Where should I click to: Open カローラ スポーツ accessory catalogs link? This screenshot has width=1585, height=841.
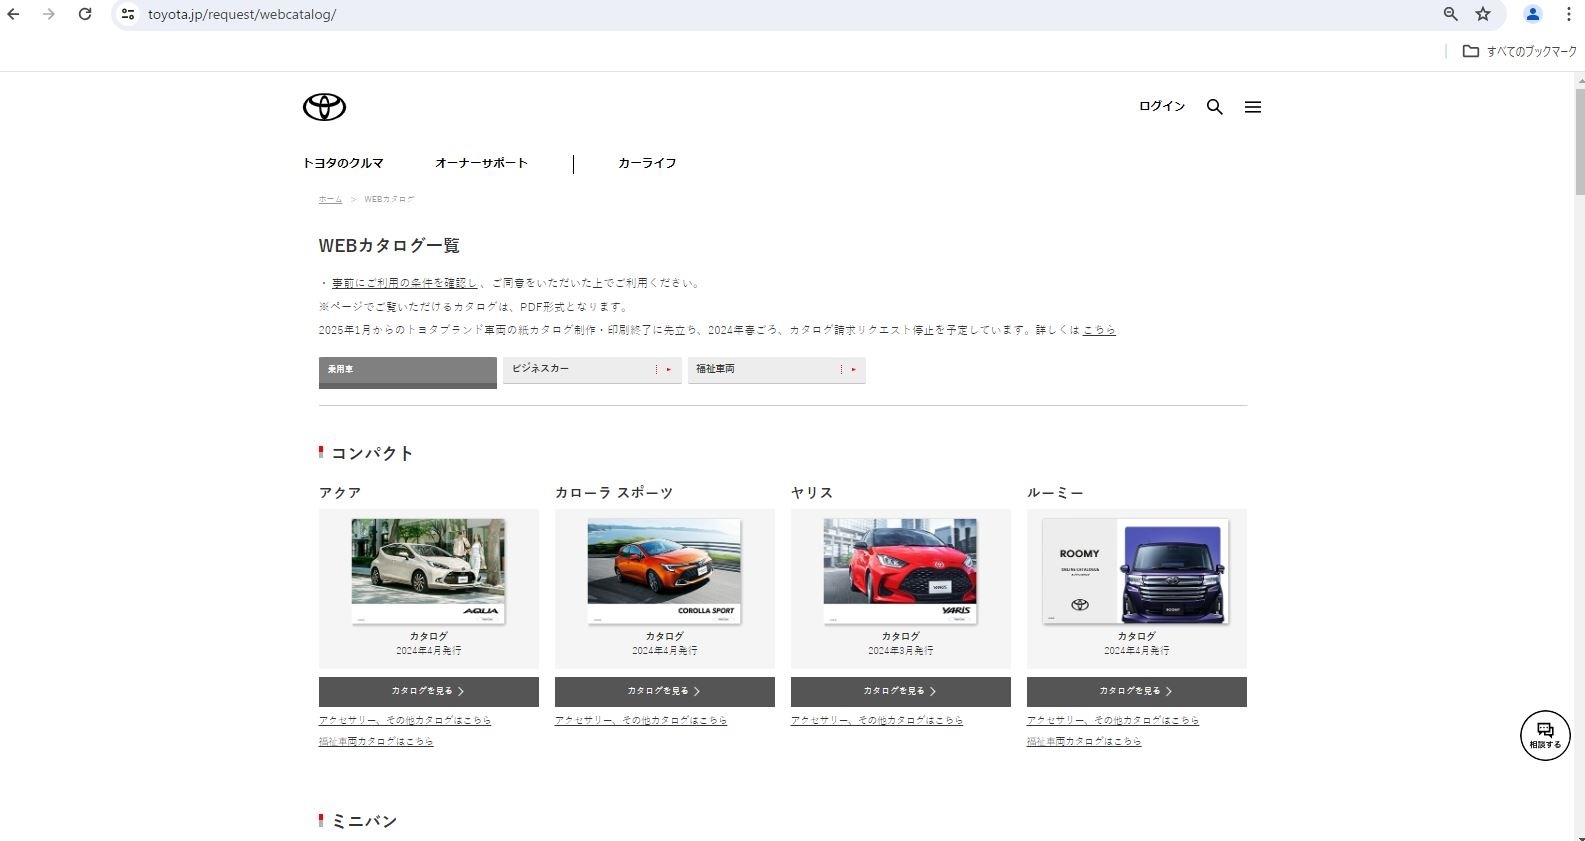[x=641, y=720]
